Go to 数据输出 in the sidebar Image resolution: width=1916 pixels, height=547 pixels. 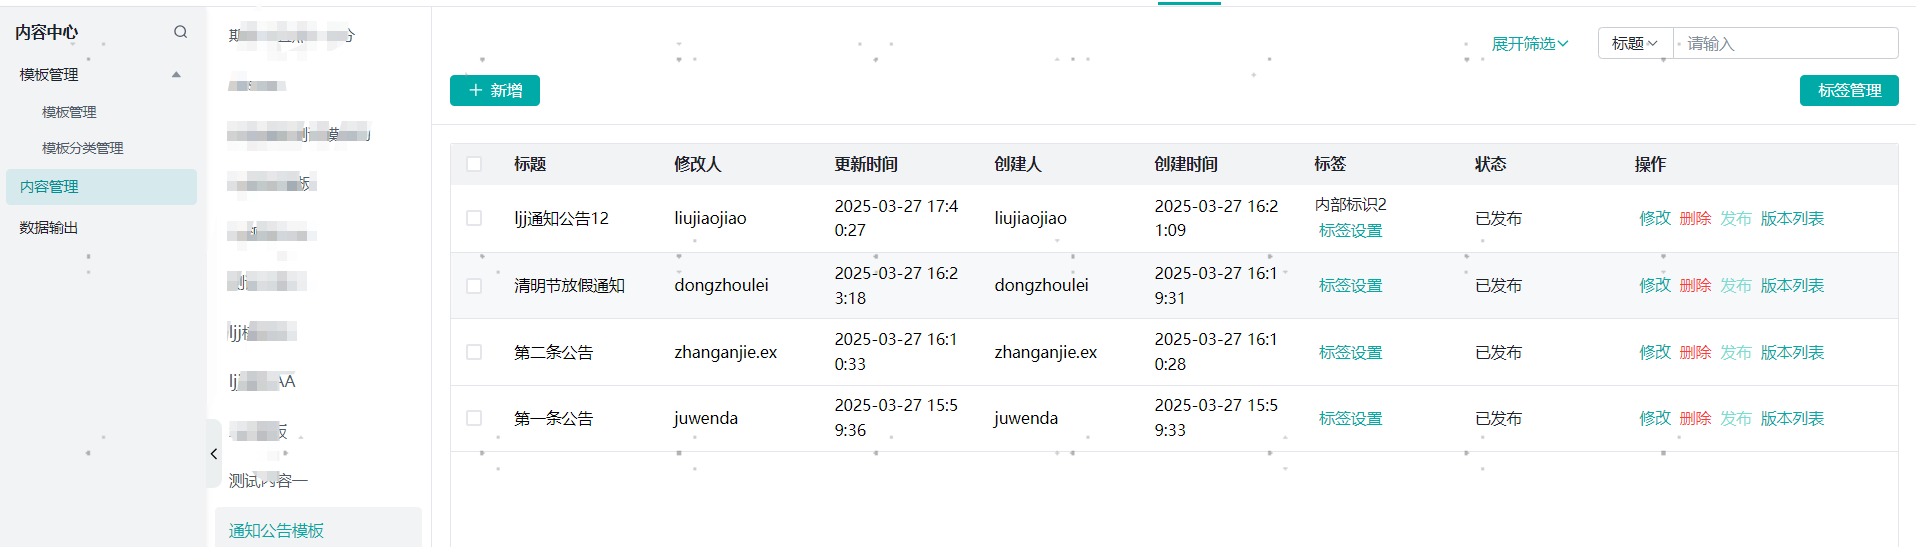(49, 228)
